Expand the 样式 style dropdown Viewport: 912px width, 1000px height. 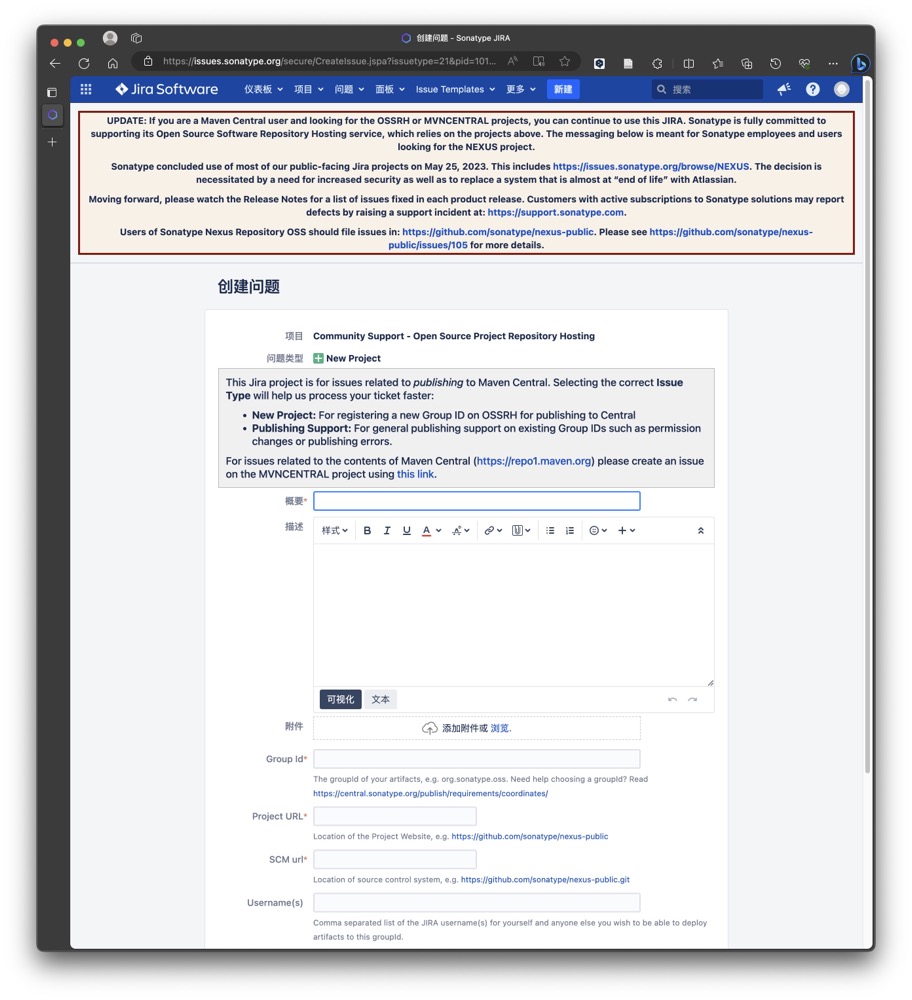(334, 531)
